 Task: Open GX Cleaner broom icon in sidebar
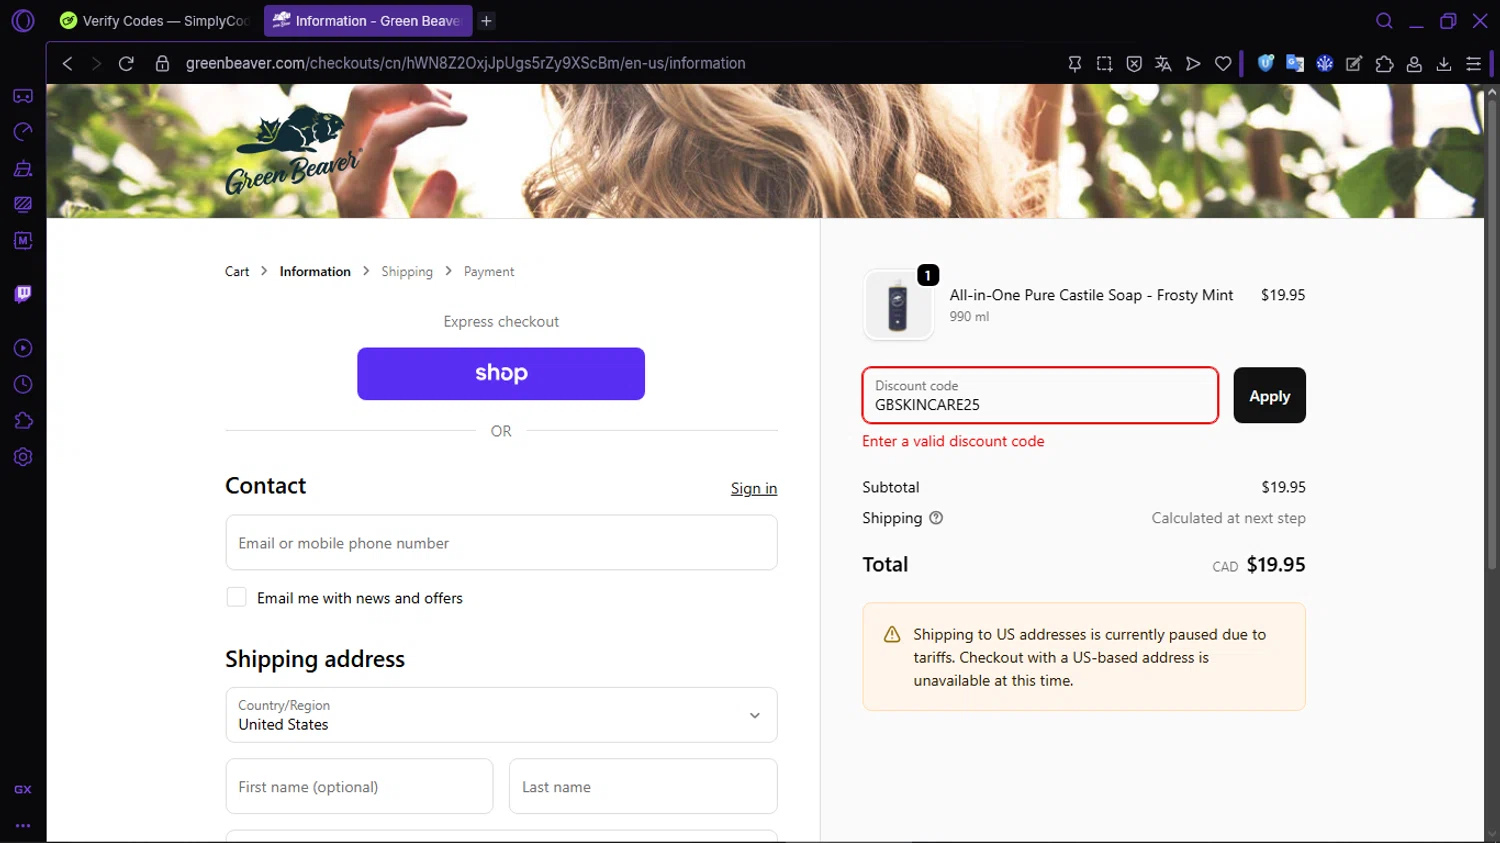23,168
